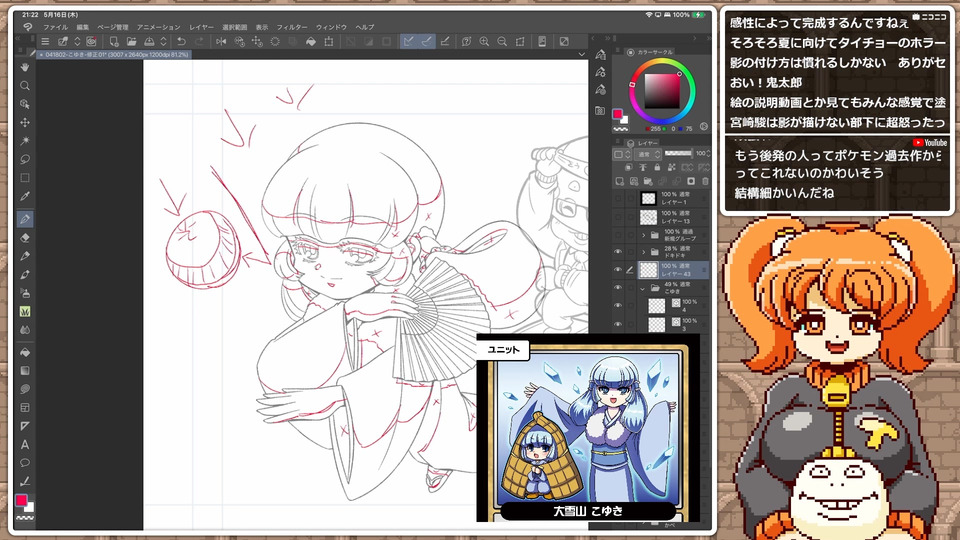Collapse the こゆき layer folder
960x540 pixels.
click(x=643, y=287)
